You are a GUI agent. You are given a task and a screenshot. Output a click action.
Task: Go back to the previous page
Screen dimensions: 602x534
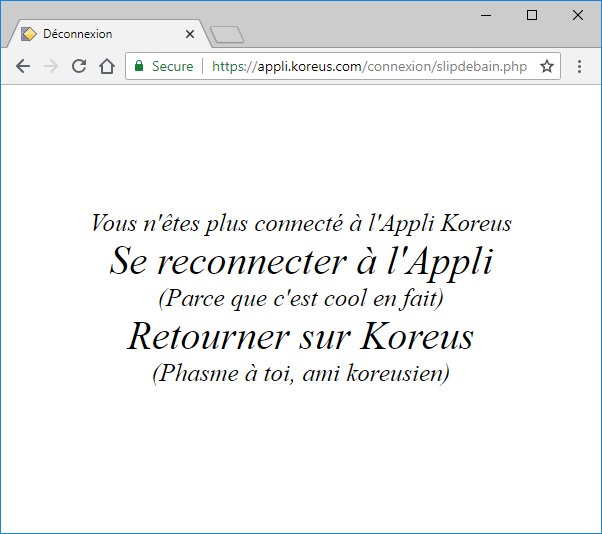tap(23, 66)
